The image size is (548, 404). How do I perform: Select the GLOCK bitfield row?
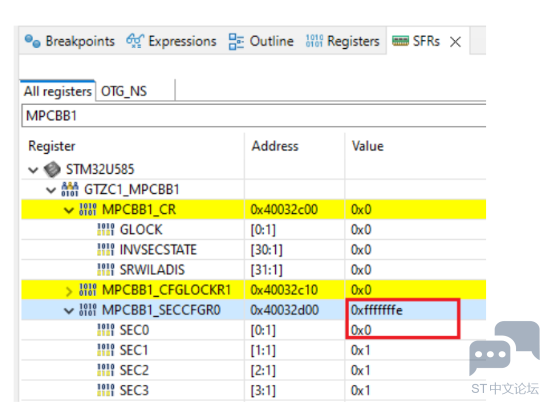click(254, 230)
